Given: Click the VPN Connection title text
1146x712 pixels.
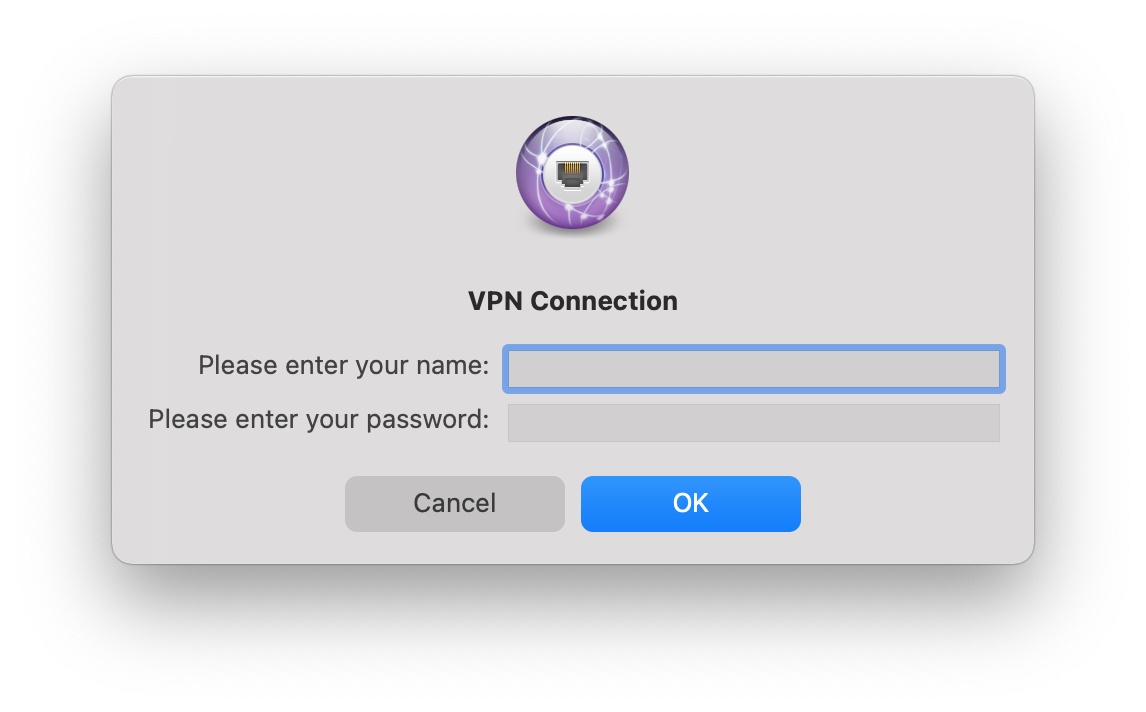Looking at the screenshot, I should (x=573, y=300).
